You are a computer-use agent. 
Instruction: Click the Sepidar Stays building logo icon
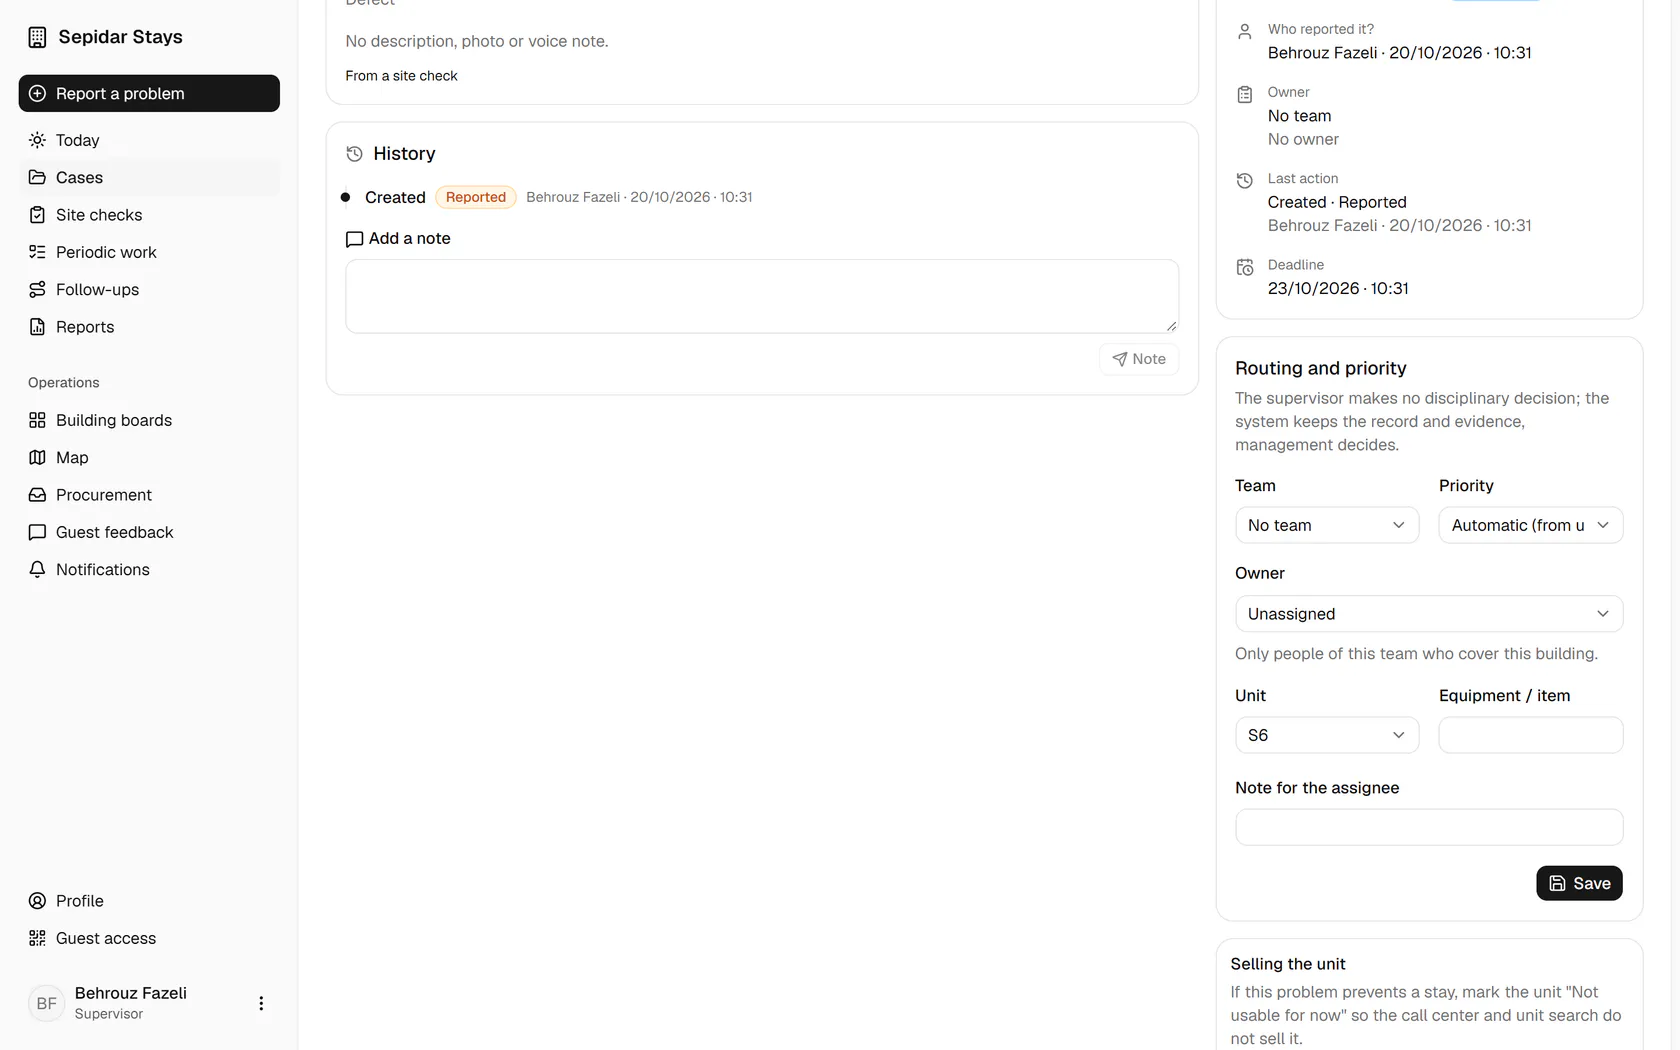(37, 37)
